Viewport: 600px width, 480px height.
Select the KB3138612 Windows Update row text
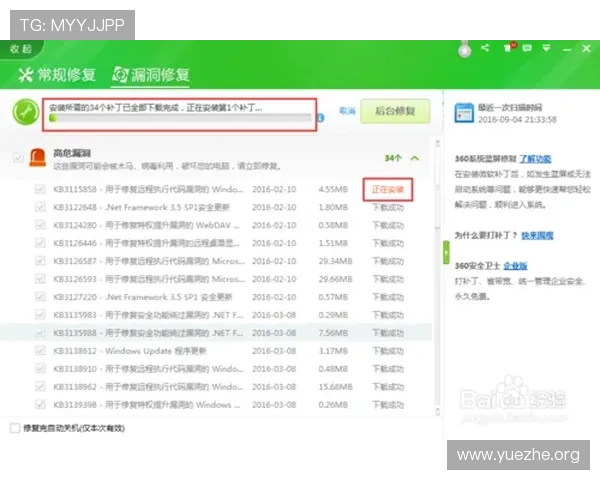130,351
